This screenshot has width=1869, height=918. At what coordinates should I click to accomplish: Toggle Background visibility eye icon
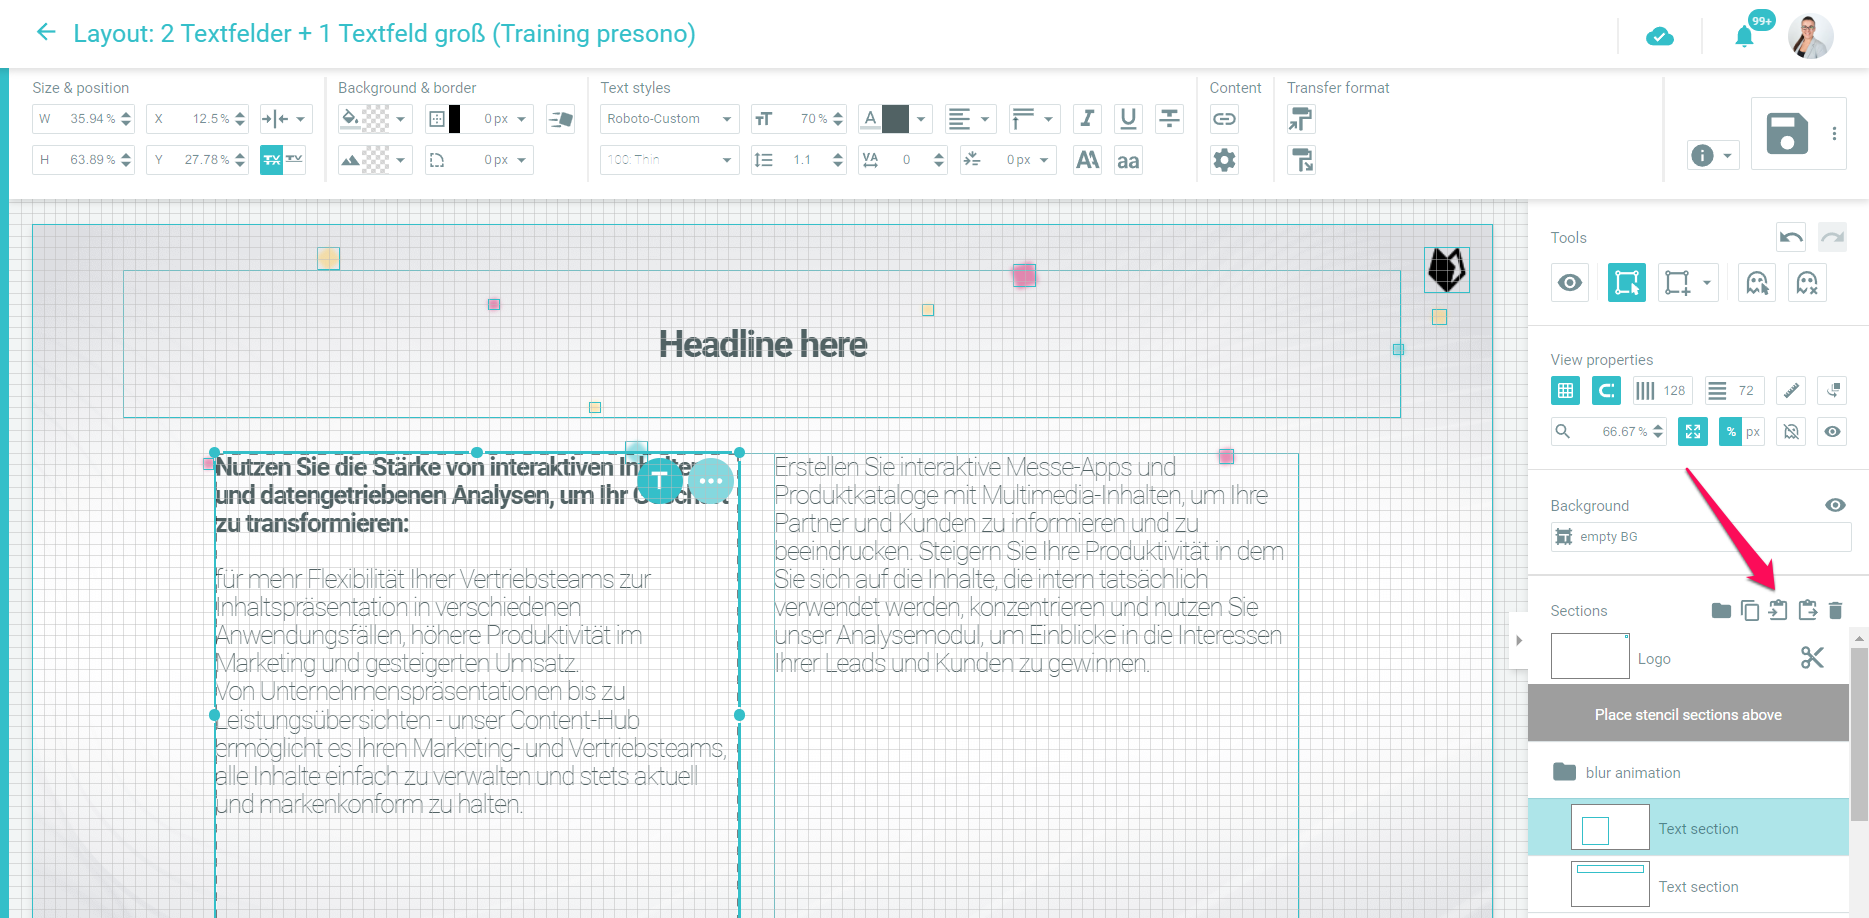click(x=1835, y=505)
